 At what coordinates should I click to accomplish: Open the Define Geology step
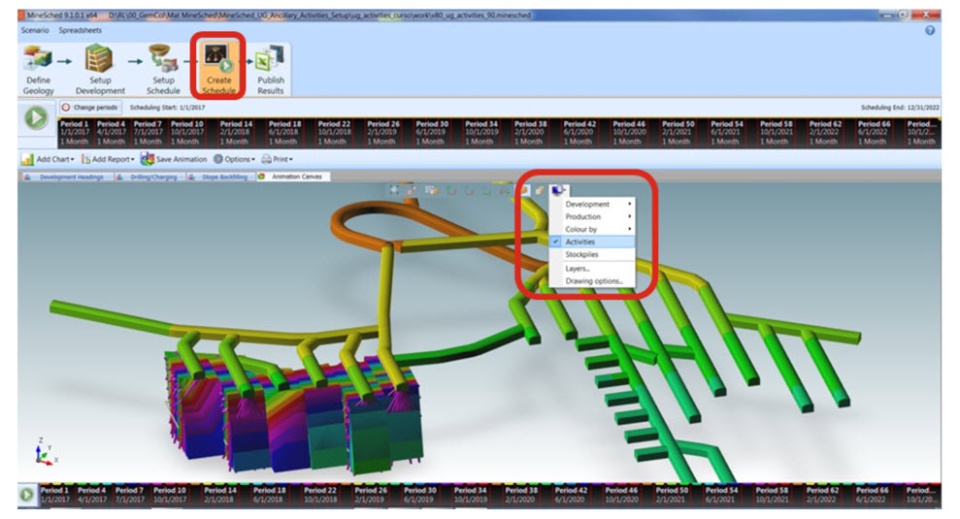coord(39,70)
